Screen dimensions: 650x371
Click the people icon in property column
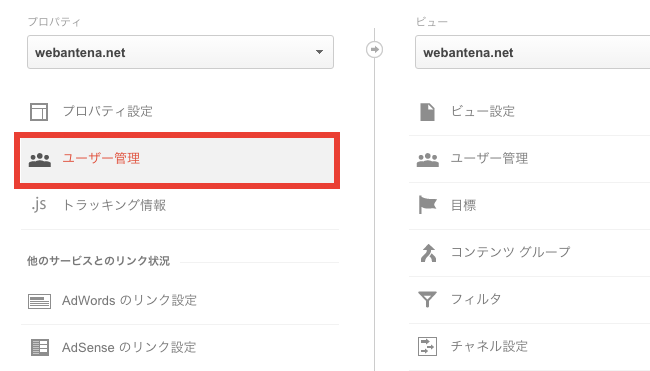pos(40,160)
